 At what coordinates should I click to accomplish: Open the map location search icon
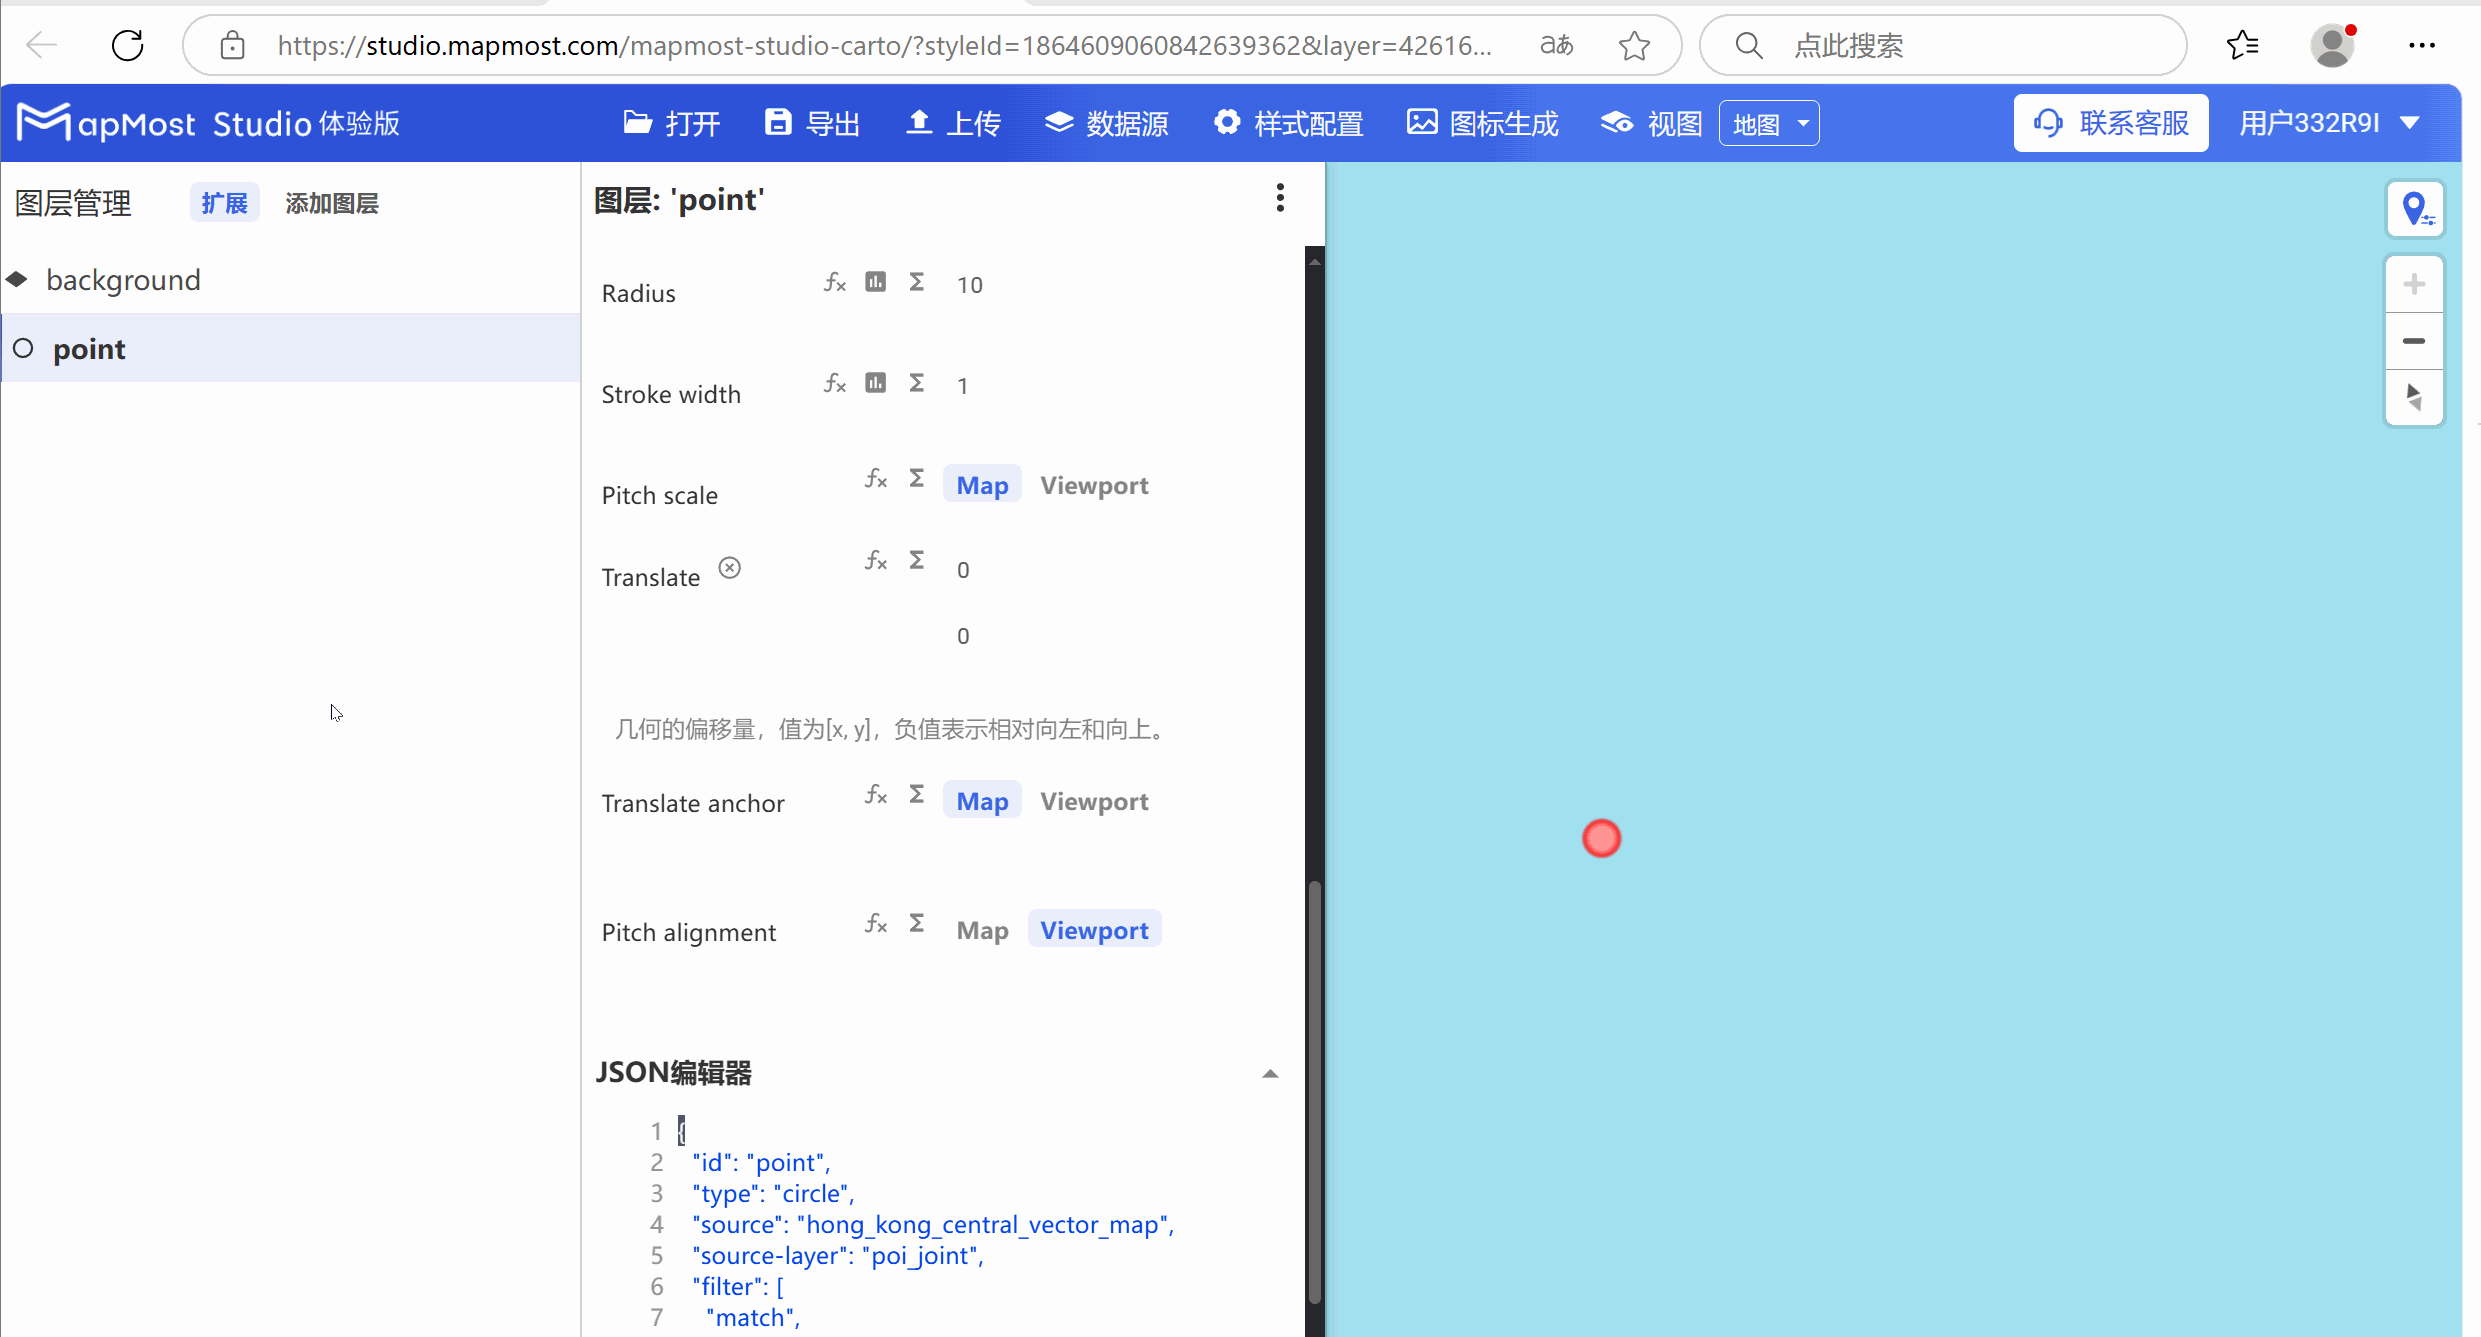click(x=2415, y=209)
